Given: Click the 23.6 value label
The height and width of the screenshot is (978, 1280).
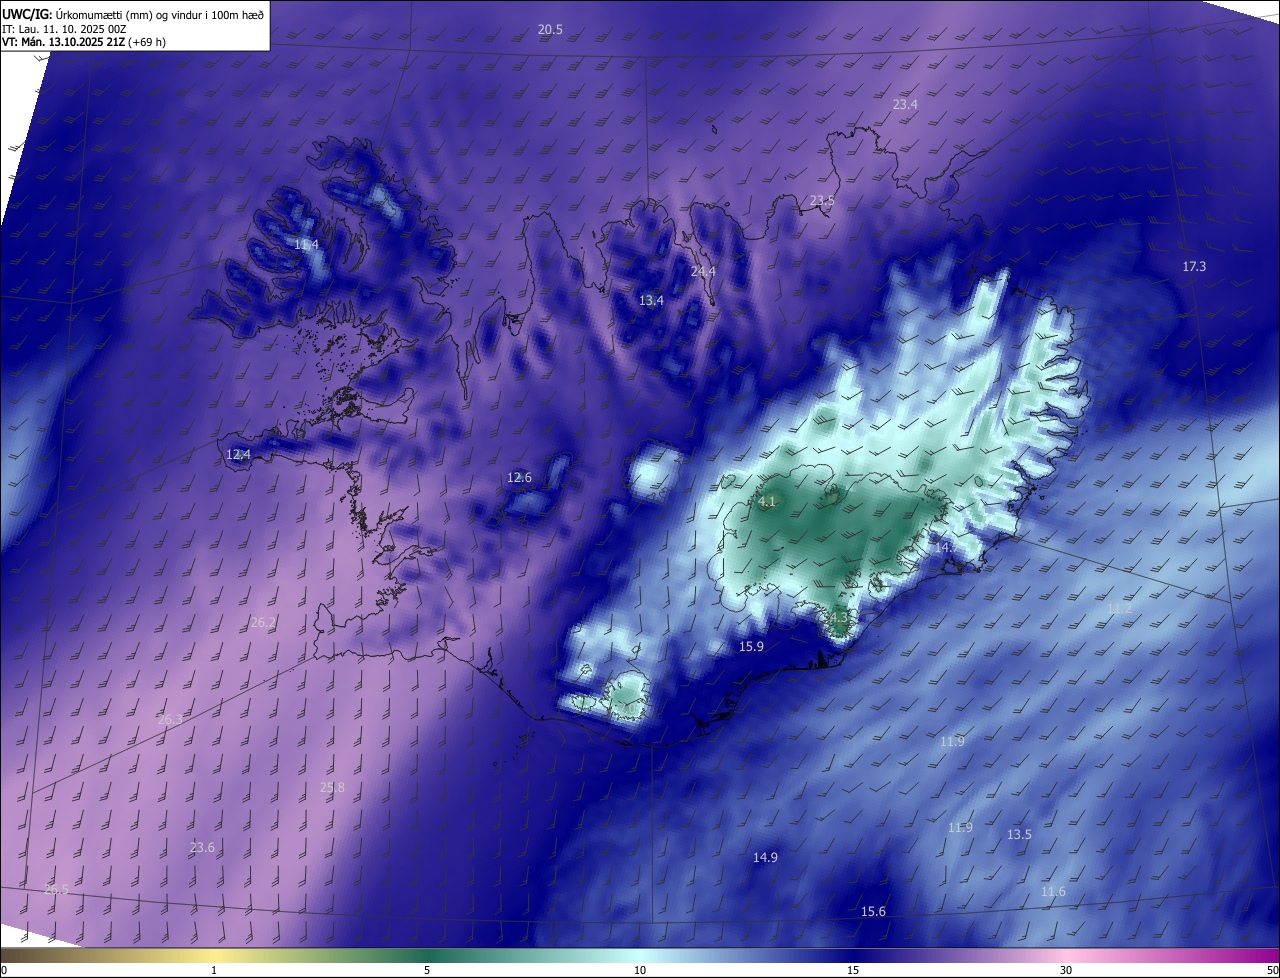Looking at the screenshot, I should (x=202, y=848).
